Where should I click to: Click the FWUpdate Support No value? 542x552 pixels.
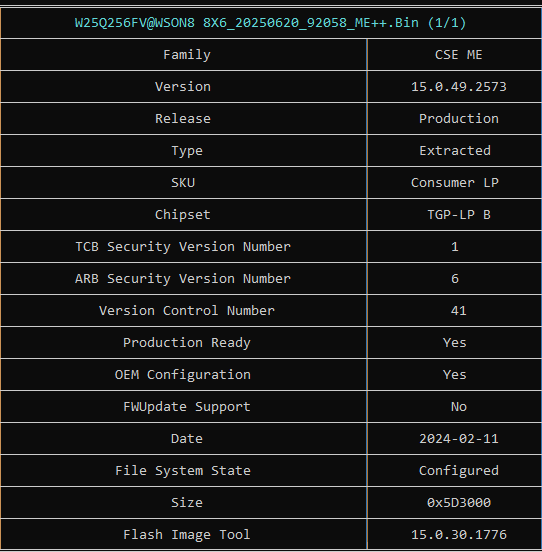459,407
